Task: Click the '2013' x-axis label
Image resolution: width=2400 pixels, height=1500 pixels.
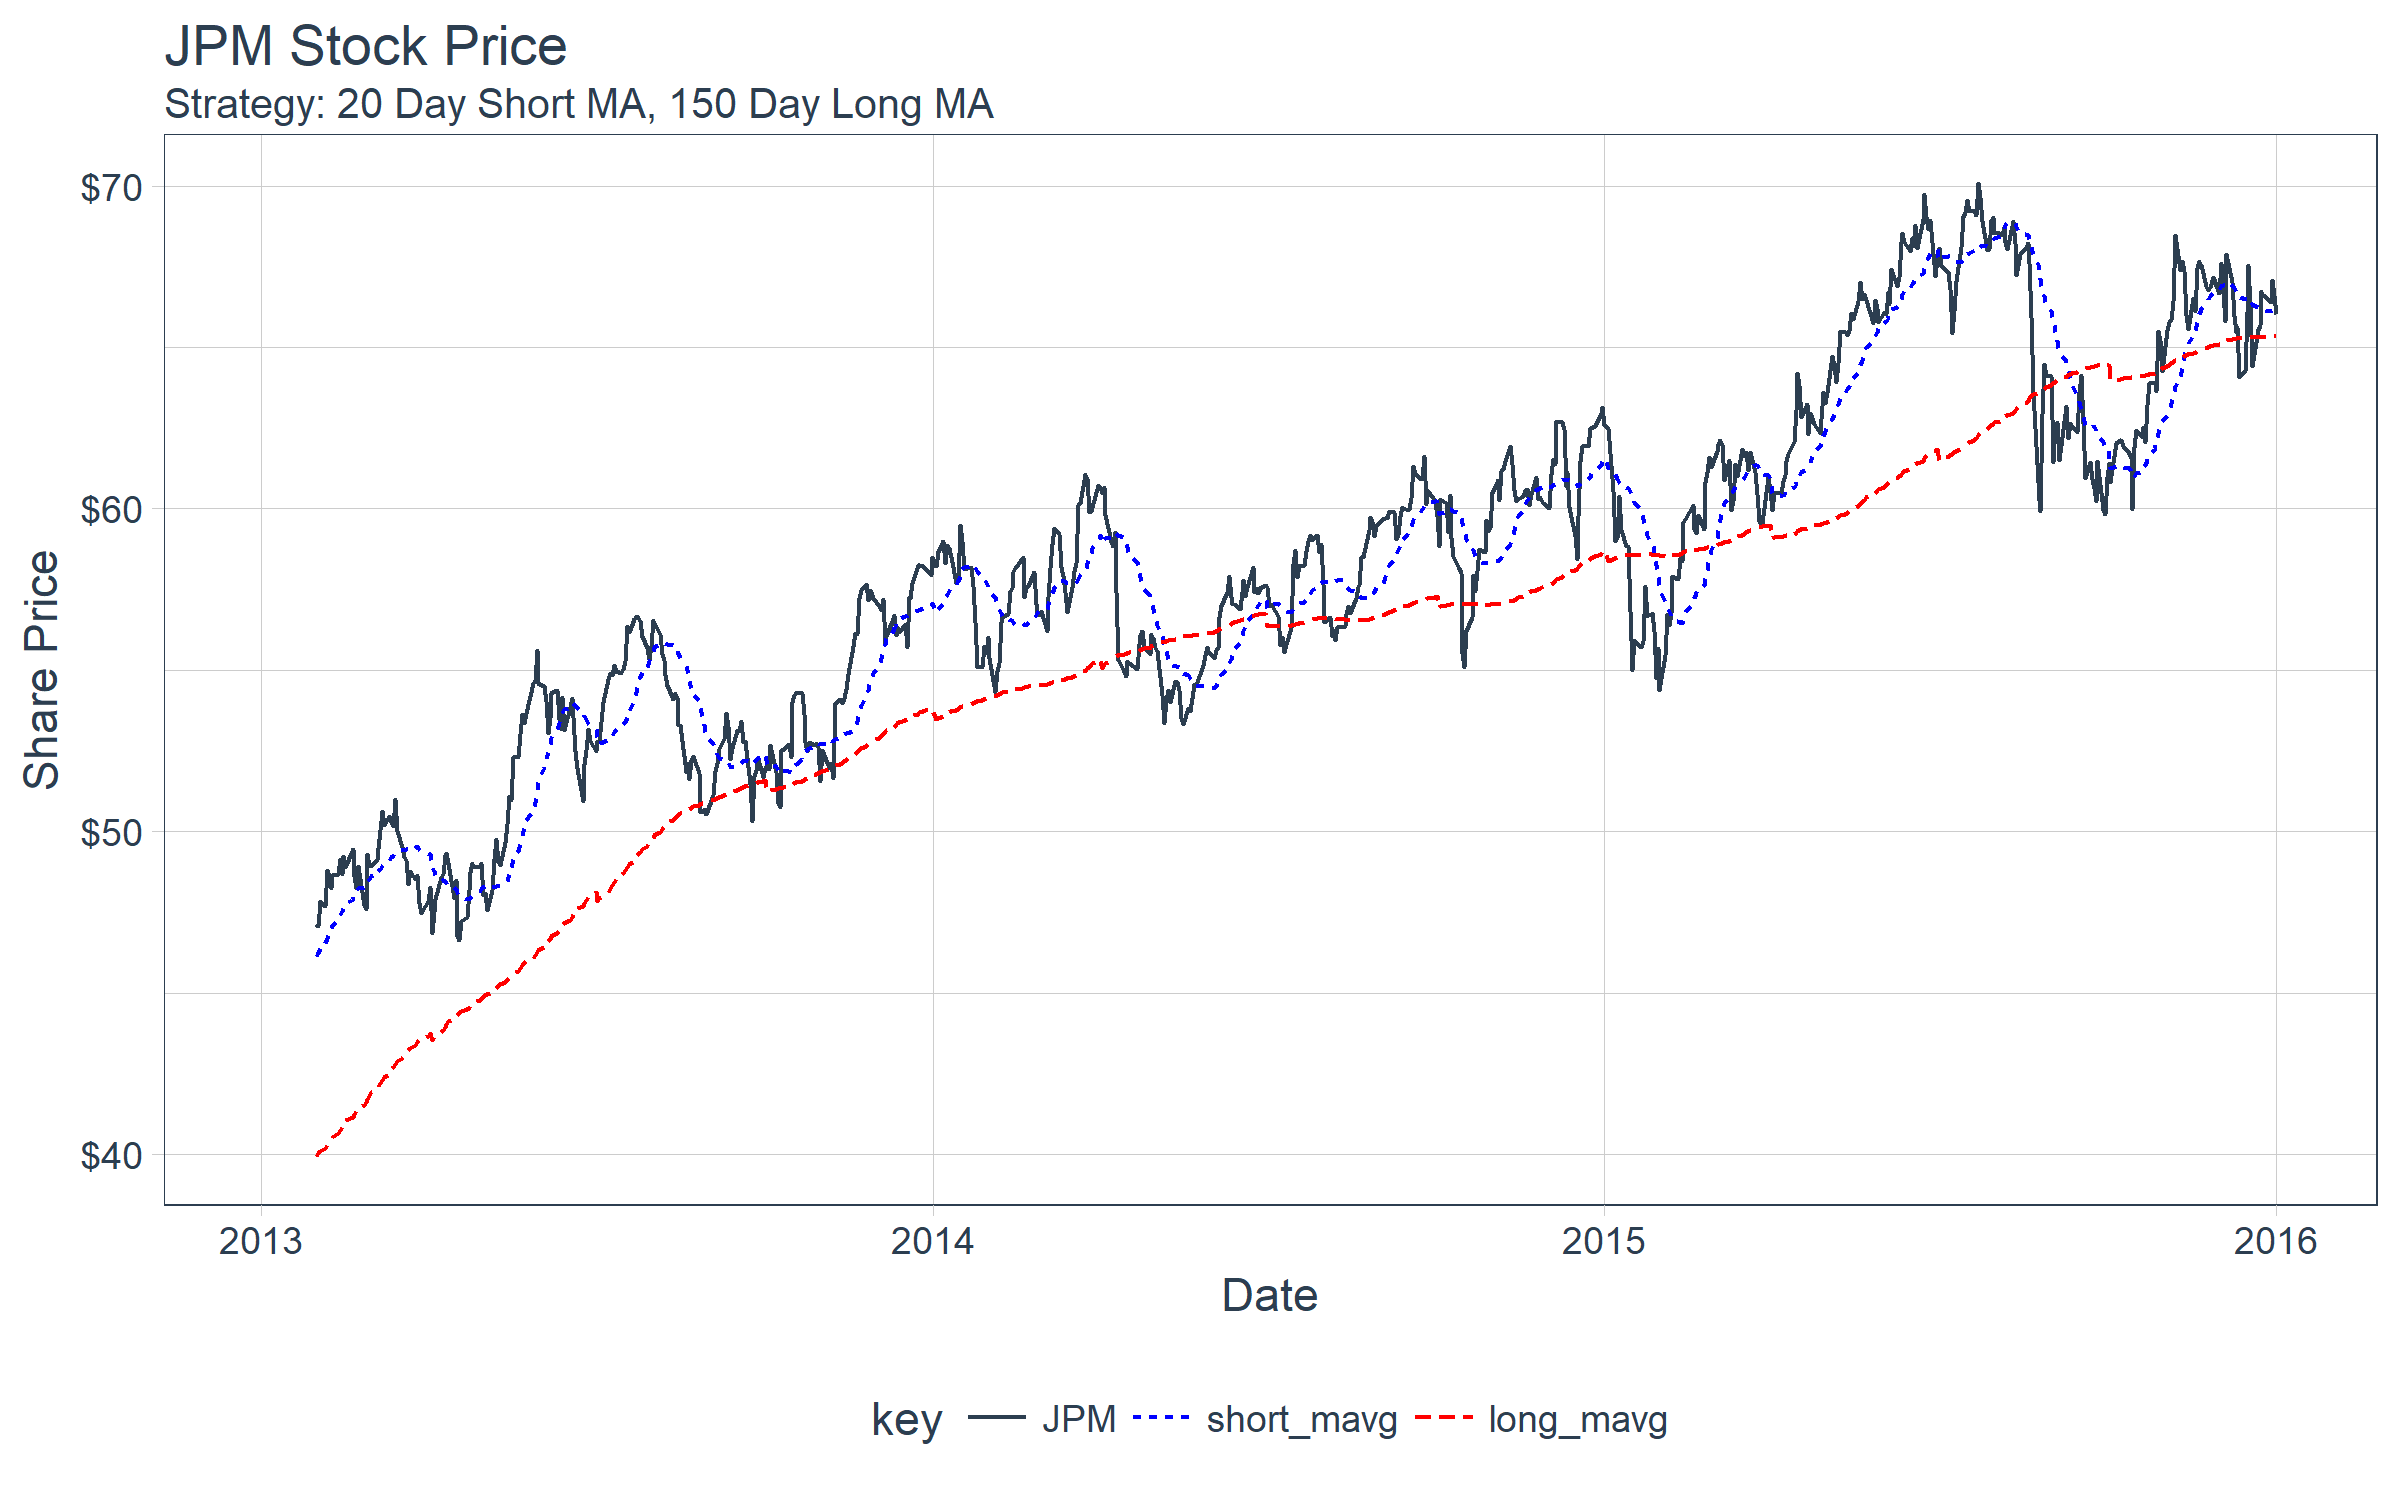Action: pos(261,1241)
